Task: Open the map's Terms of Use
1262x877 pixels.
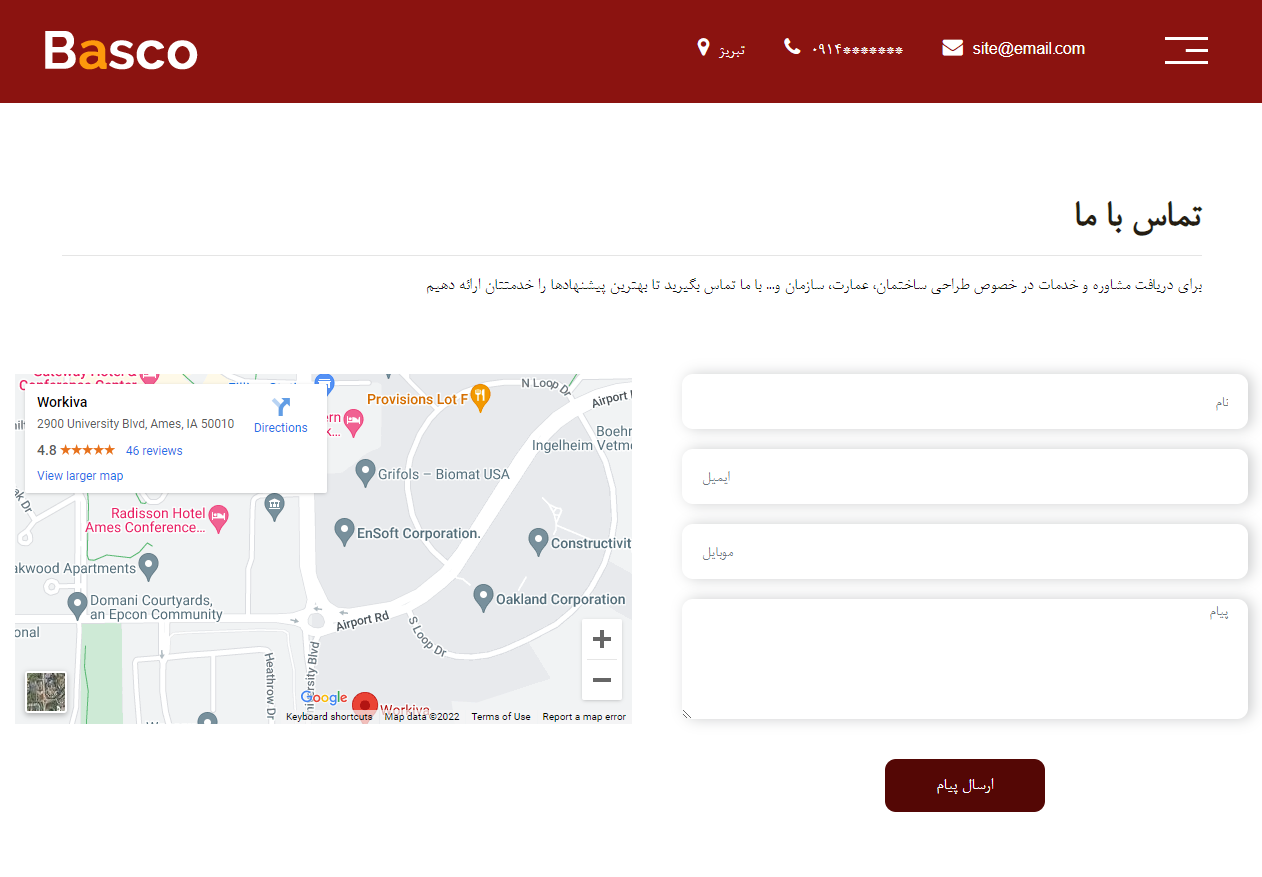Action: pos(500,716)
